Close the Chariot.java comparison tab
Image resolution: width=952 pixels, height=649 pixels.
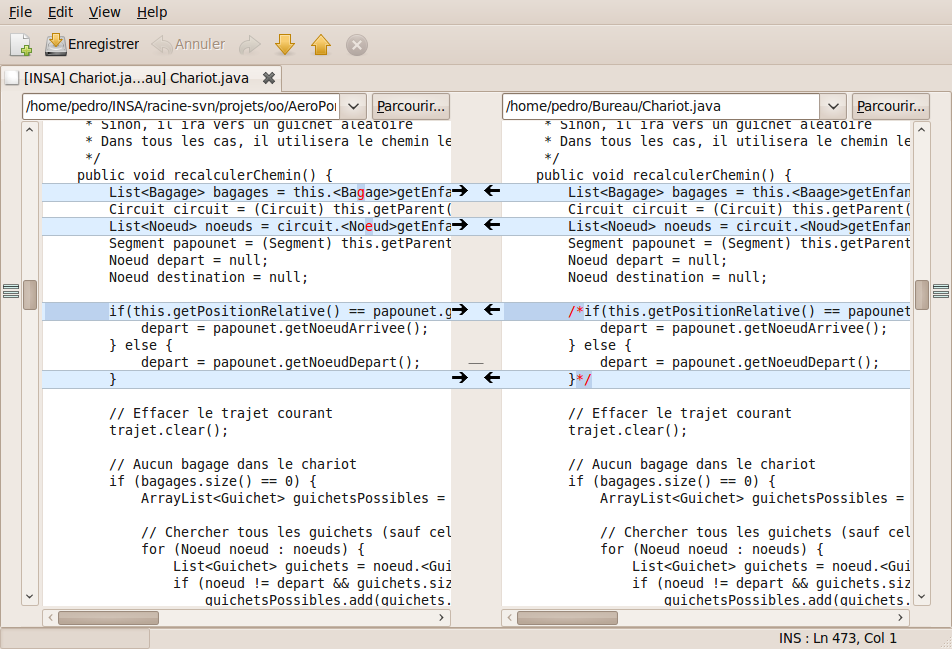[268, 78]
